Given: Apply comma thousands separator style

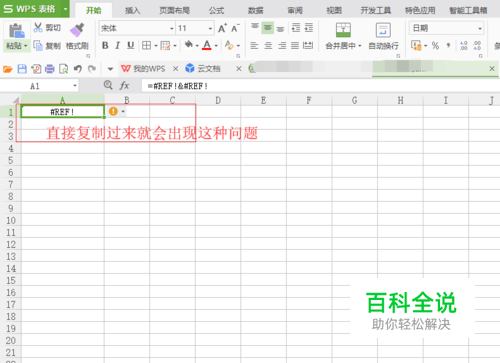Looking at the screenshot, I should [x=448, y=45].
